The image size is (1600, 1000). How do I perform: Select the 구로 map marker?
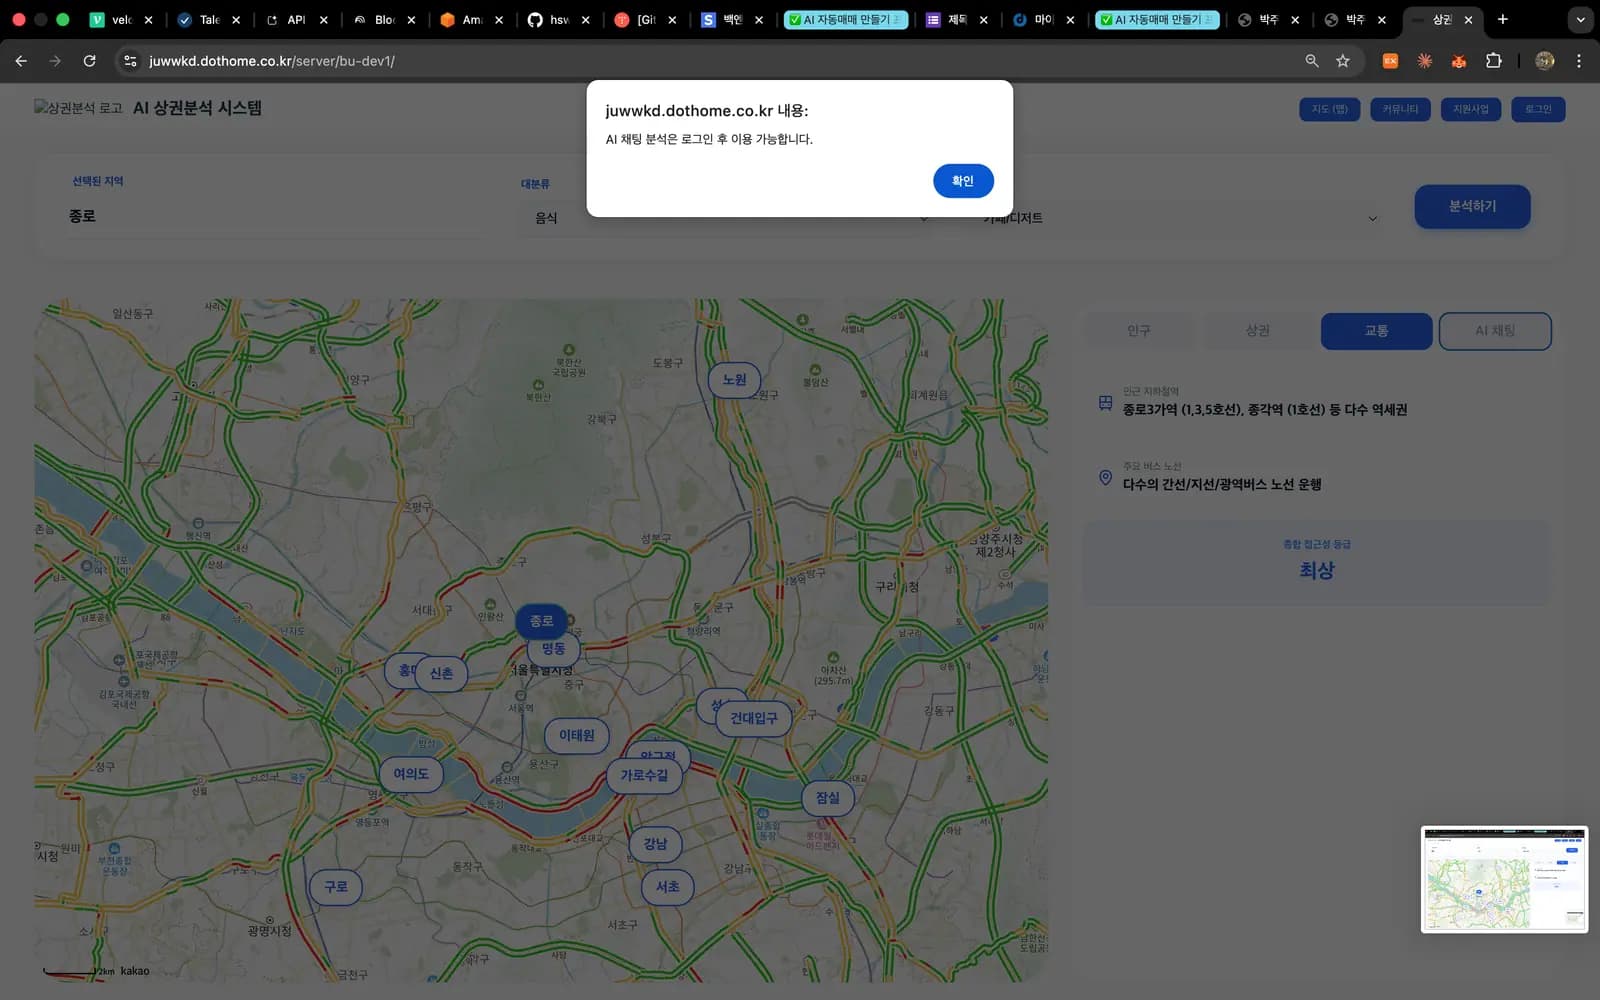(x=336, y=887)
